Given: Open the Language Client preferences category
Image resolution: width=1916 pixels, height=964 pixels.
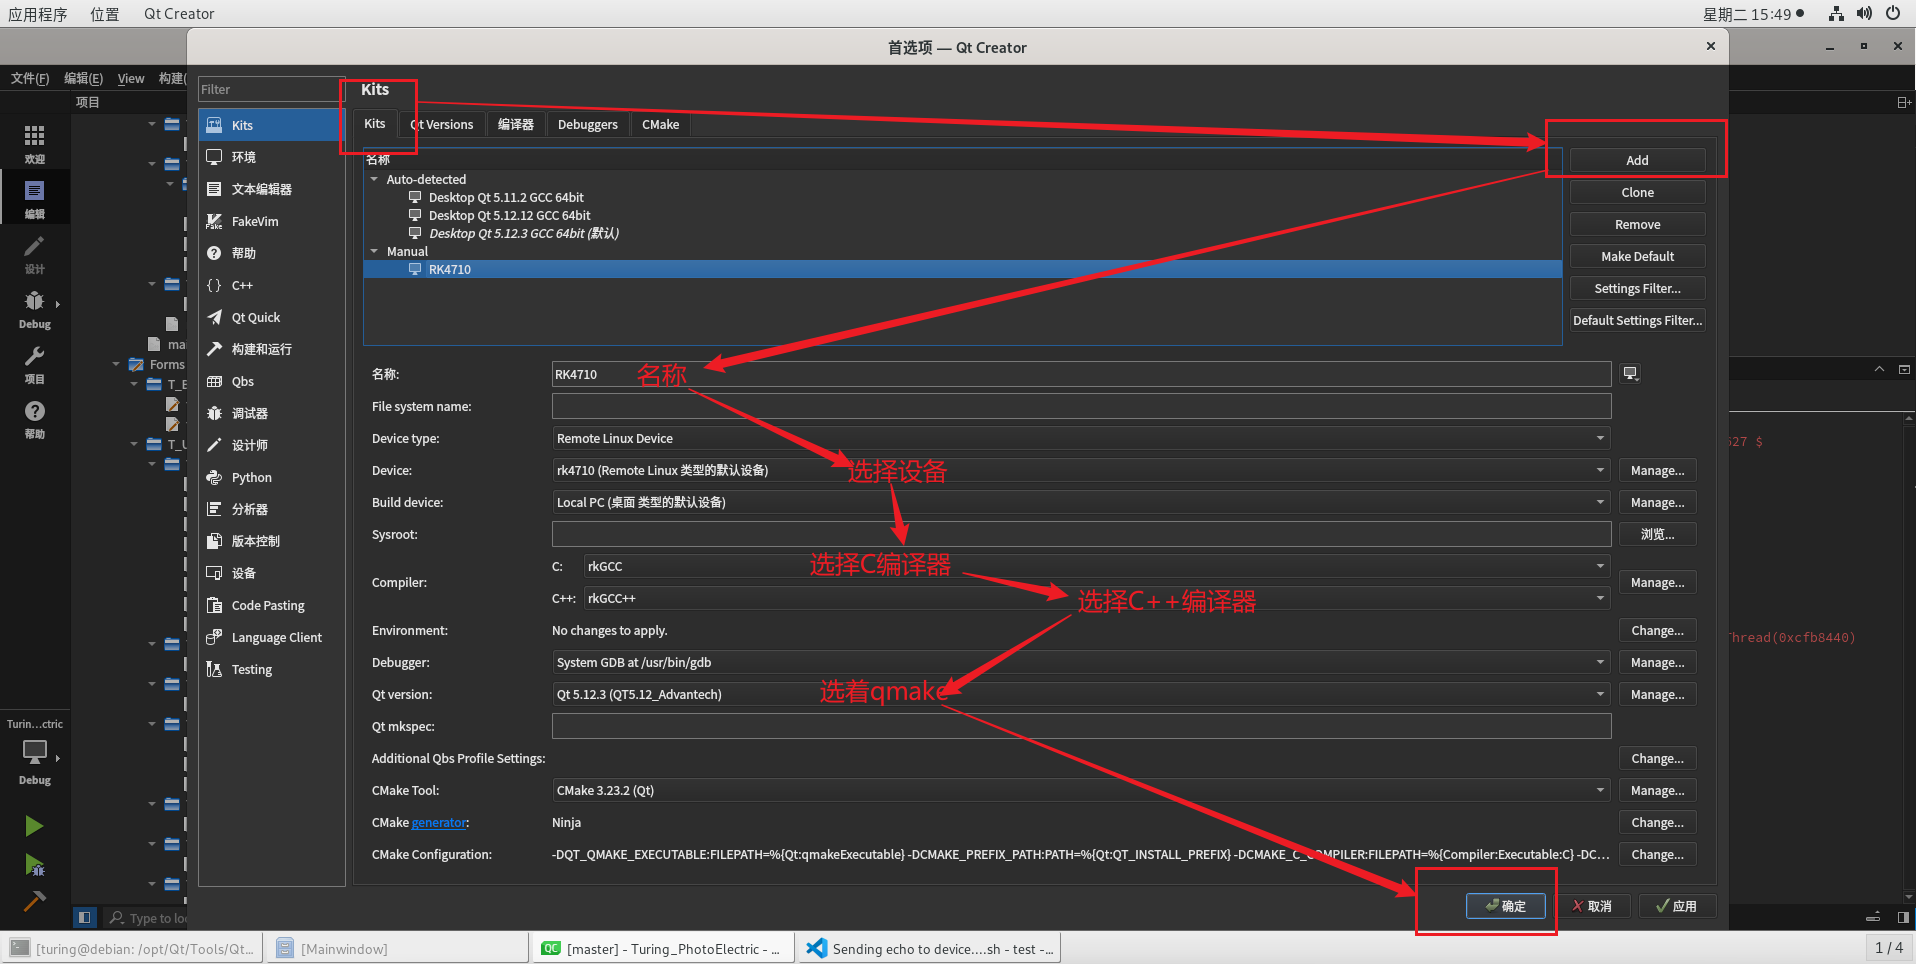Looking at the screenshot, I should click(271, 637).
